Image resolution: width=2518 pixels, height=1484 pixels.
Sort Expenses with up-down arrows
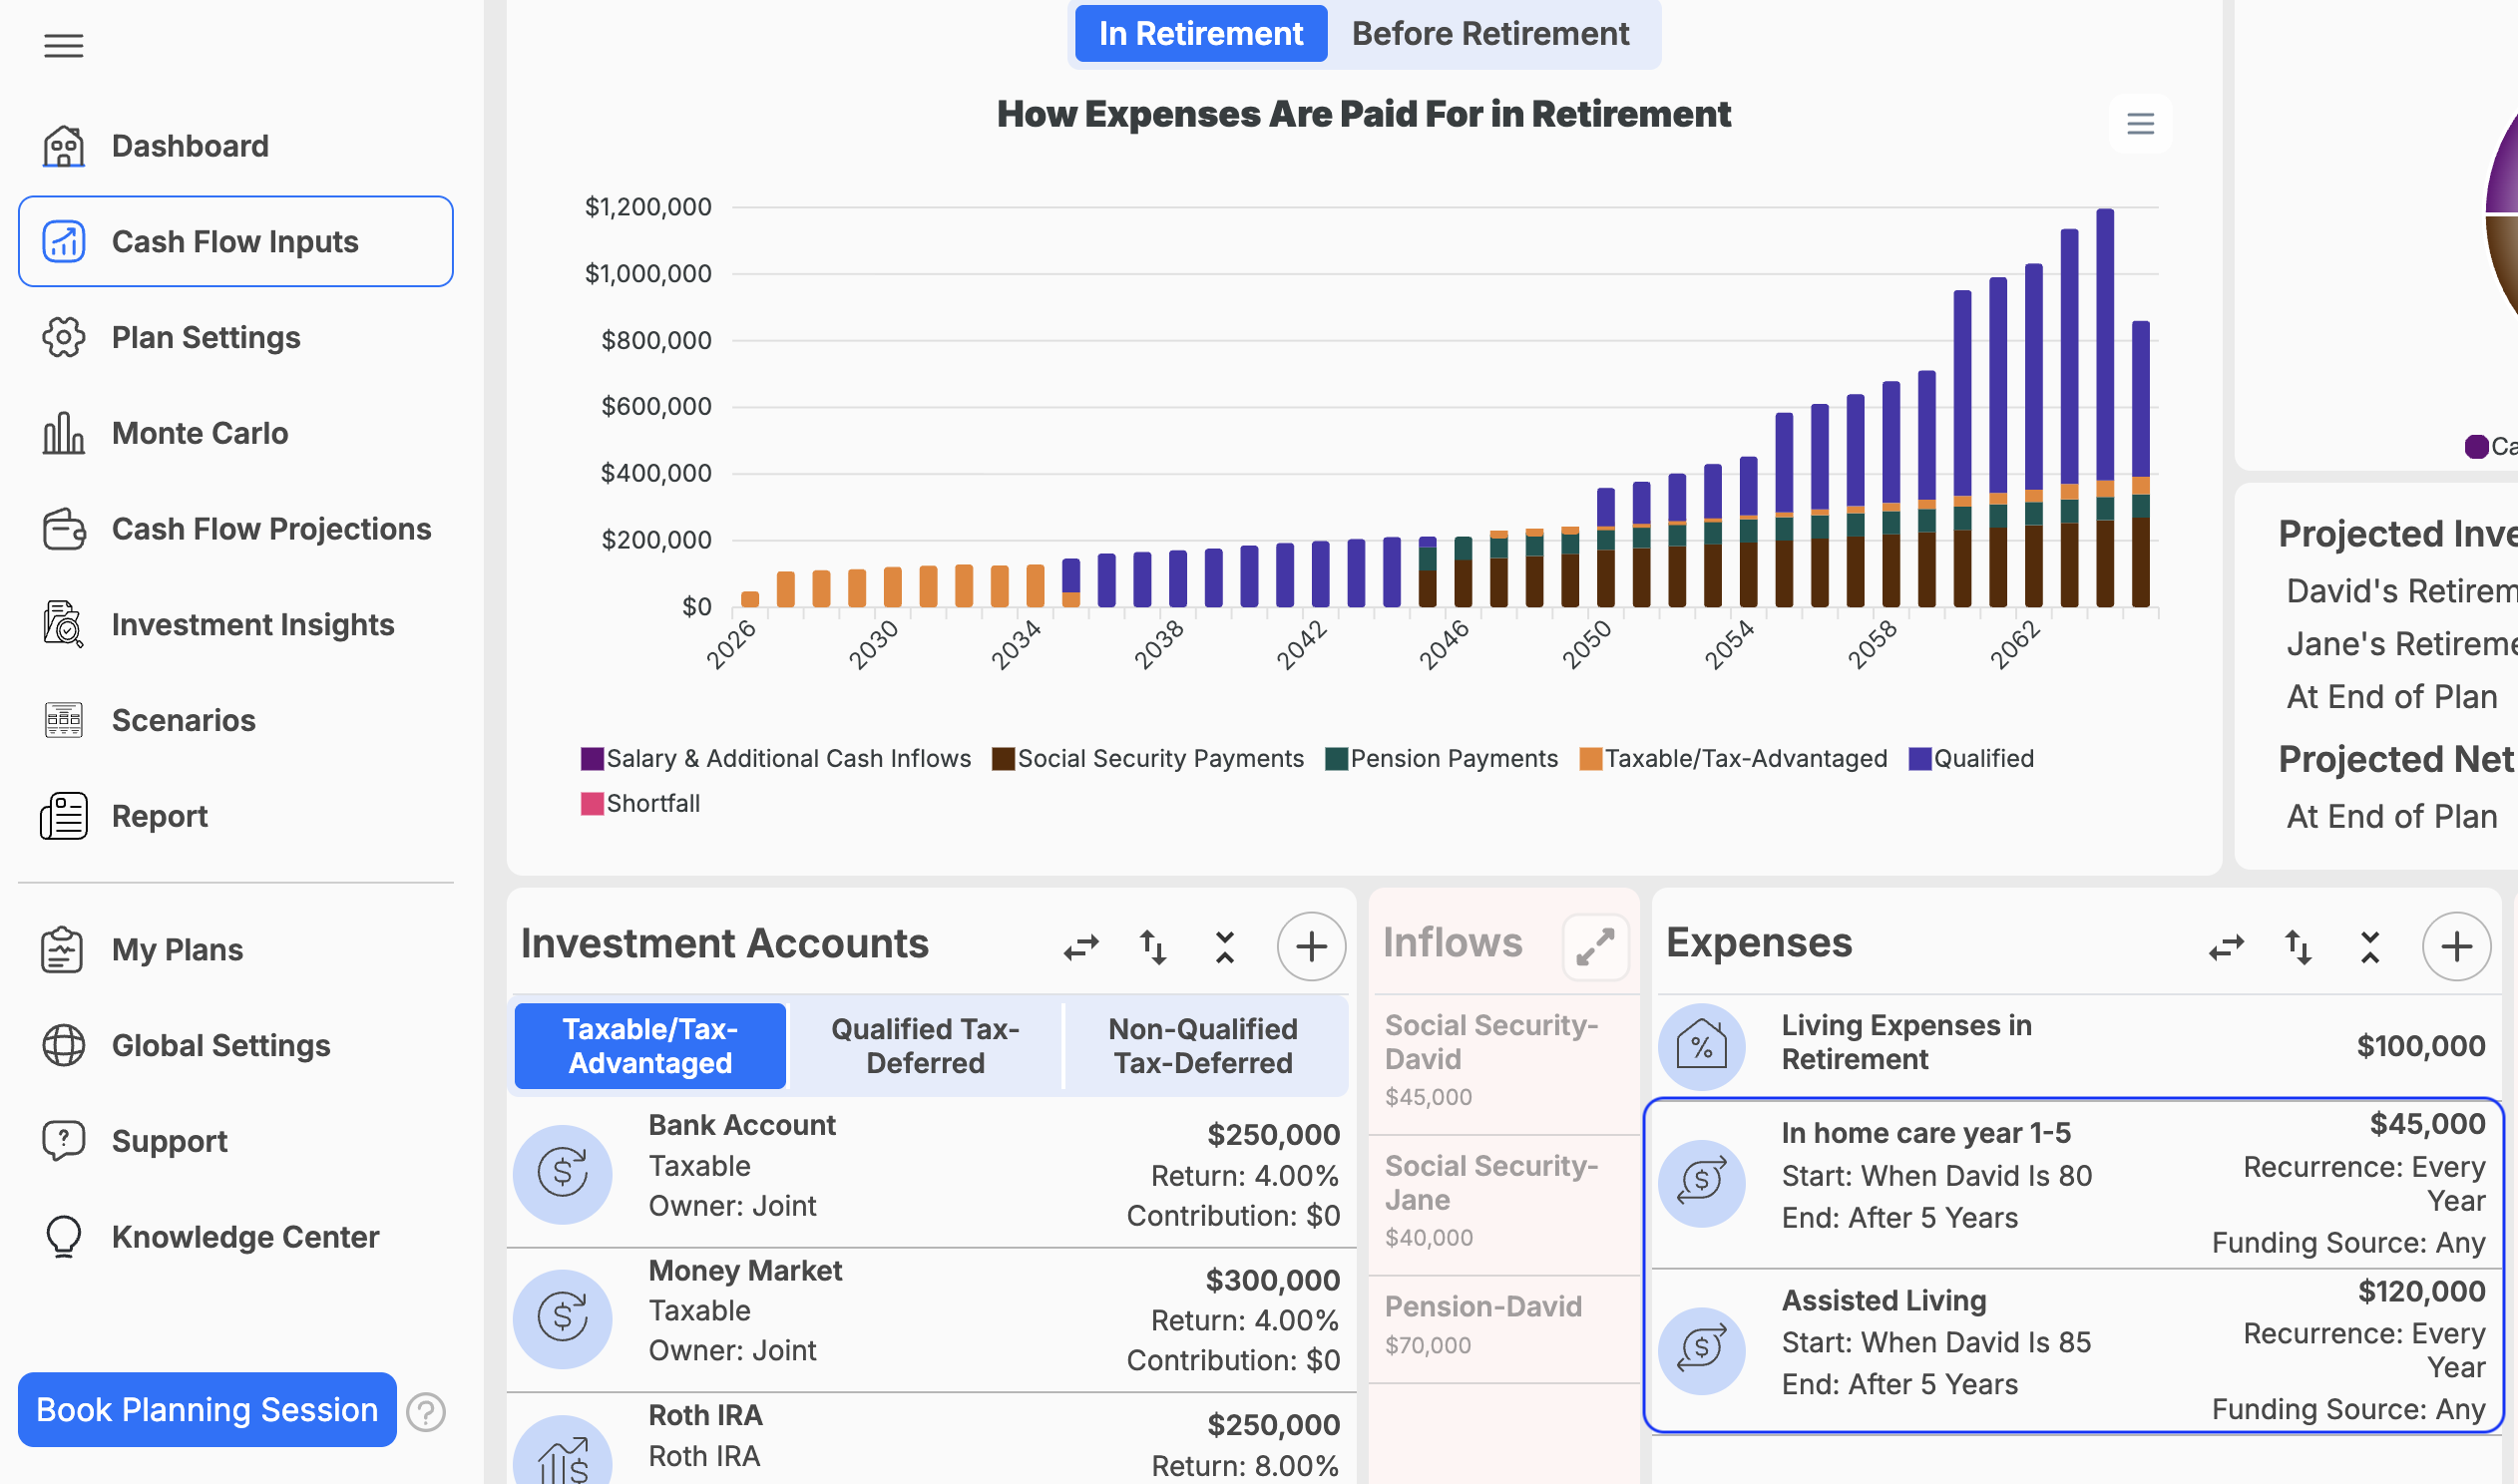pos(2298,946)
